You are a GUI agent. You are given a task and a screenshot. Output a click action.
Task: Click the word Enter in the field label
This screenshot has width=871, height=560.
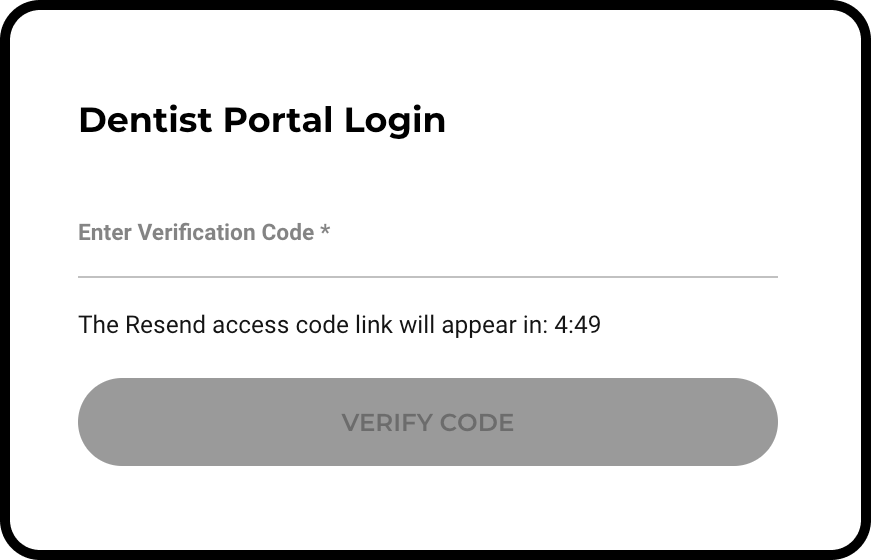tap(105, 233)
